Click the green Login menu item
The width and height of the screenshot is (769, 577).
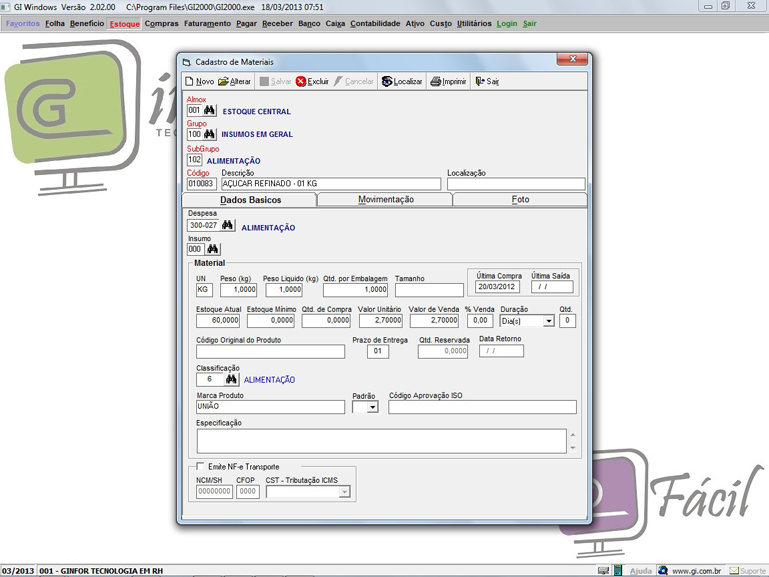point(507,24)
